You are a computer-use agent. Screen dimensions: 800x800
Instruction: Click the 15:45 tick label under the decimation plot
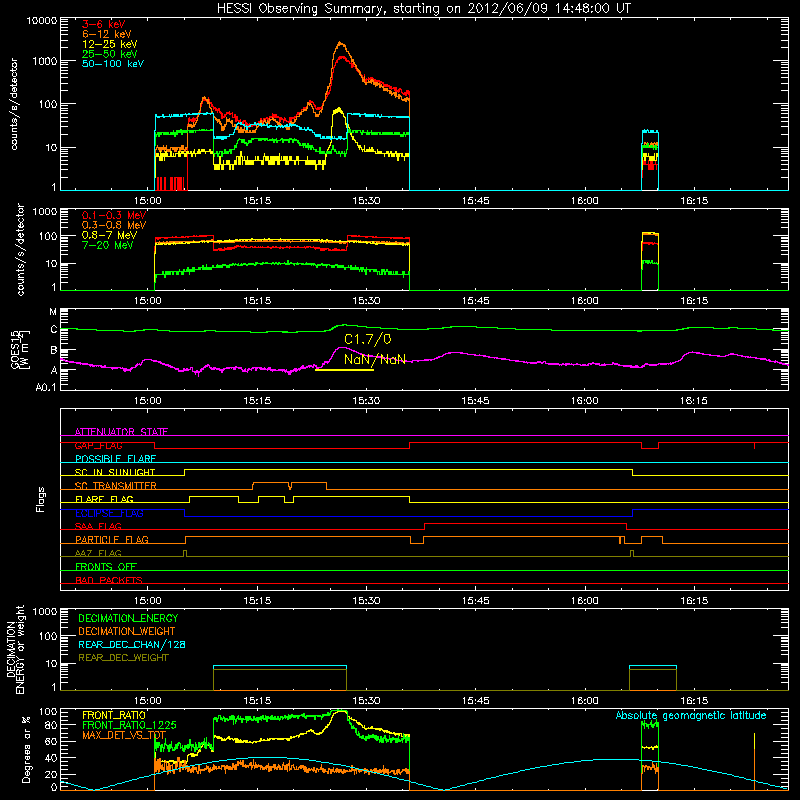pos(476,701)
